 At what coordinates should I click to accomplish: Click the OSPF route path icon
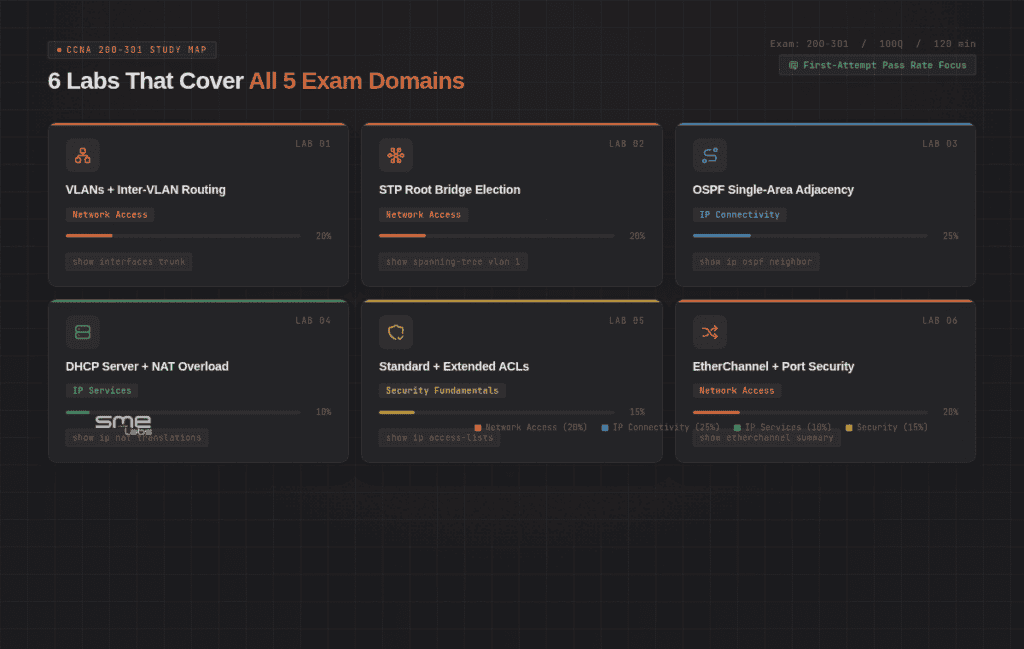click(710, 155)
